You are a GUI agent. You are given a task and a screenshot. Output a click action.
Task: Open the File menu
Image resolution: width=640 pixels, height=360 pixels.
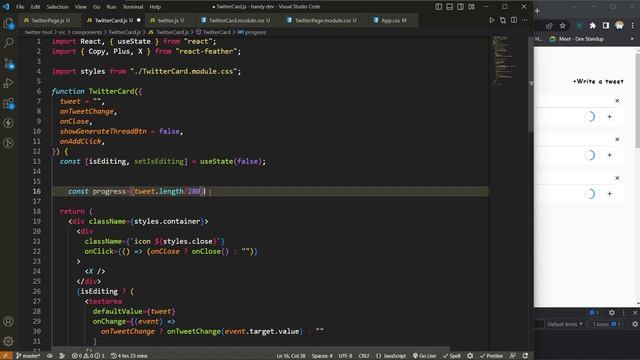[x=20, y=7]
